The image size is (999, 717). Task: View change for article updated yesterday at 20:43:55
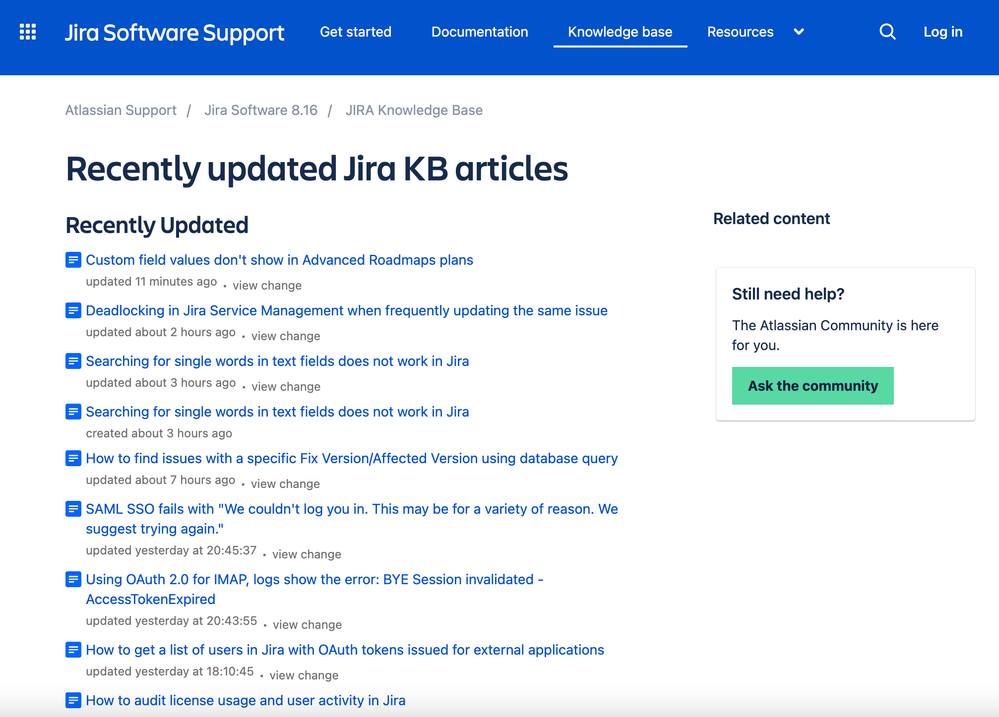click(307, 625)
